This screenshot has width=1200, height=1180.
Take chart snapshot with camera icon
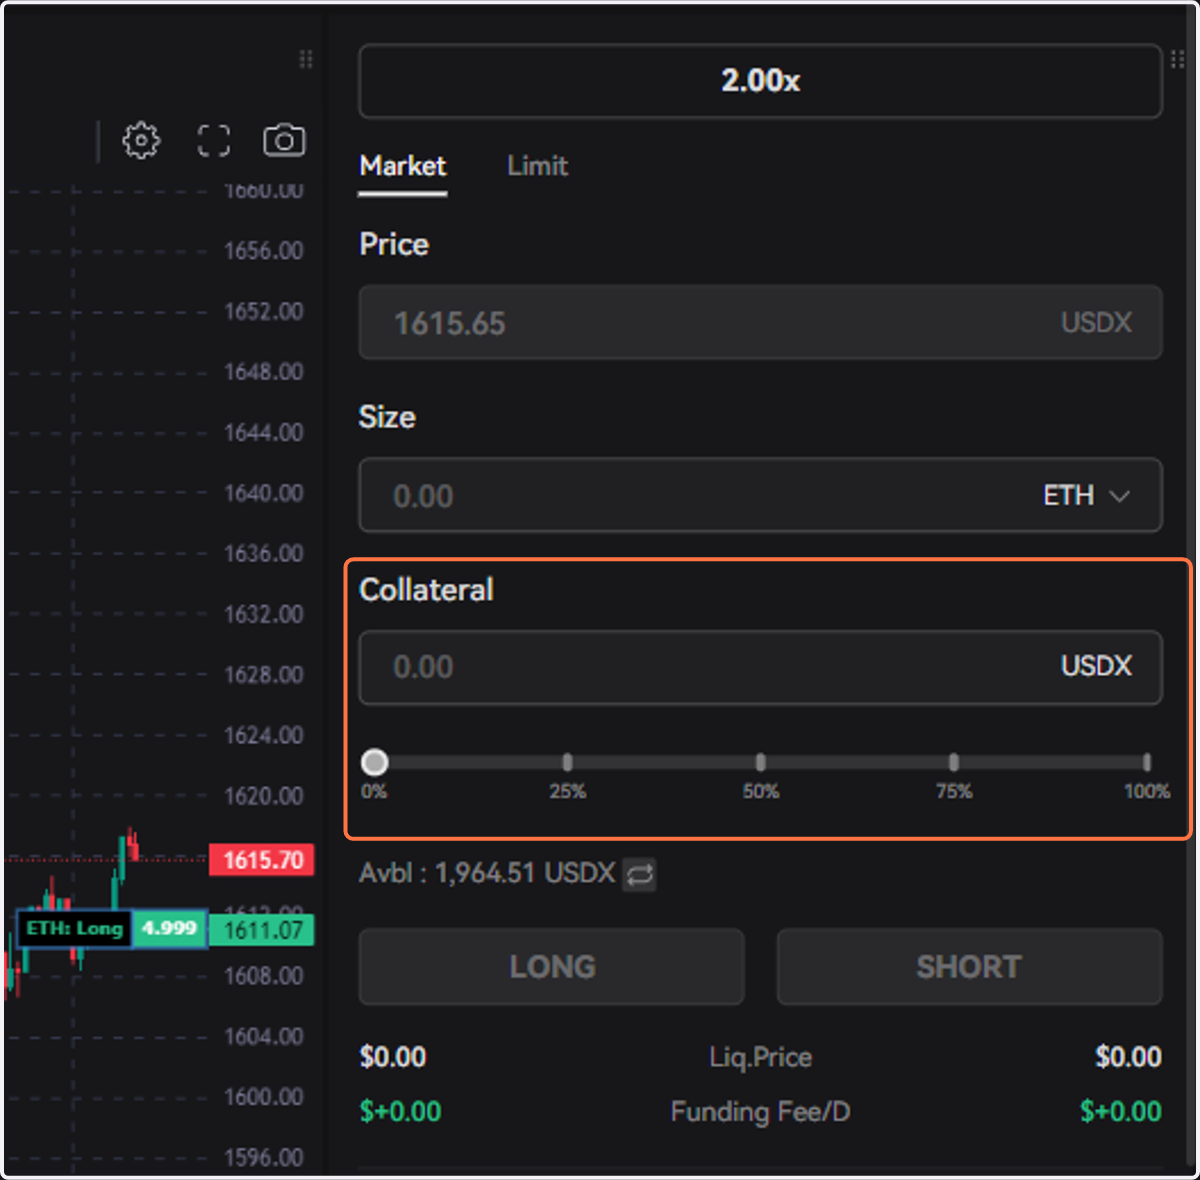(x=284, y=140)
